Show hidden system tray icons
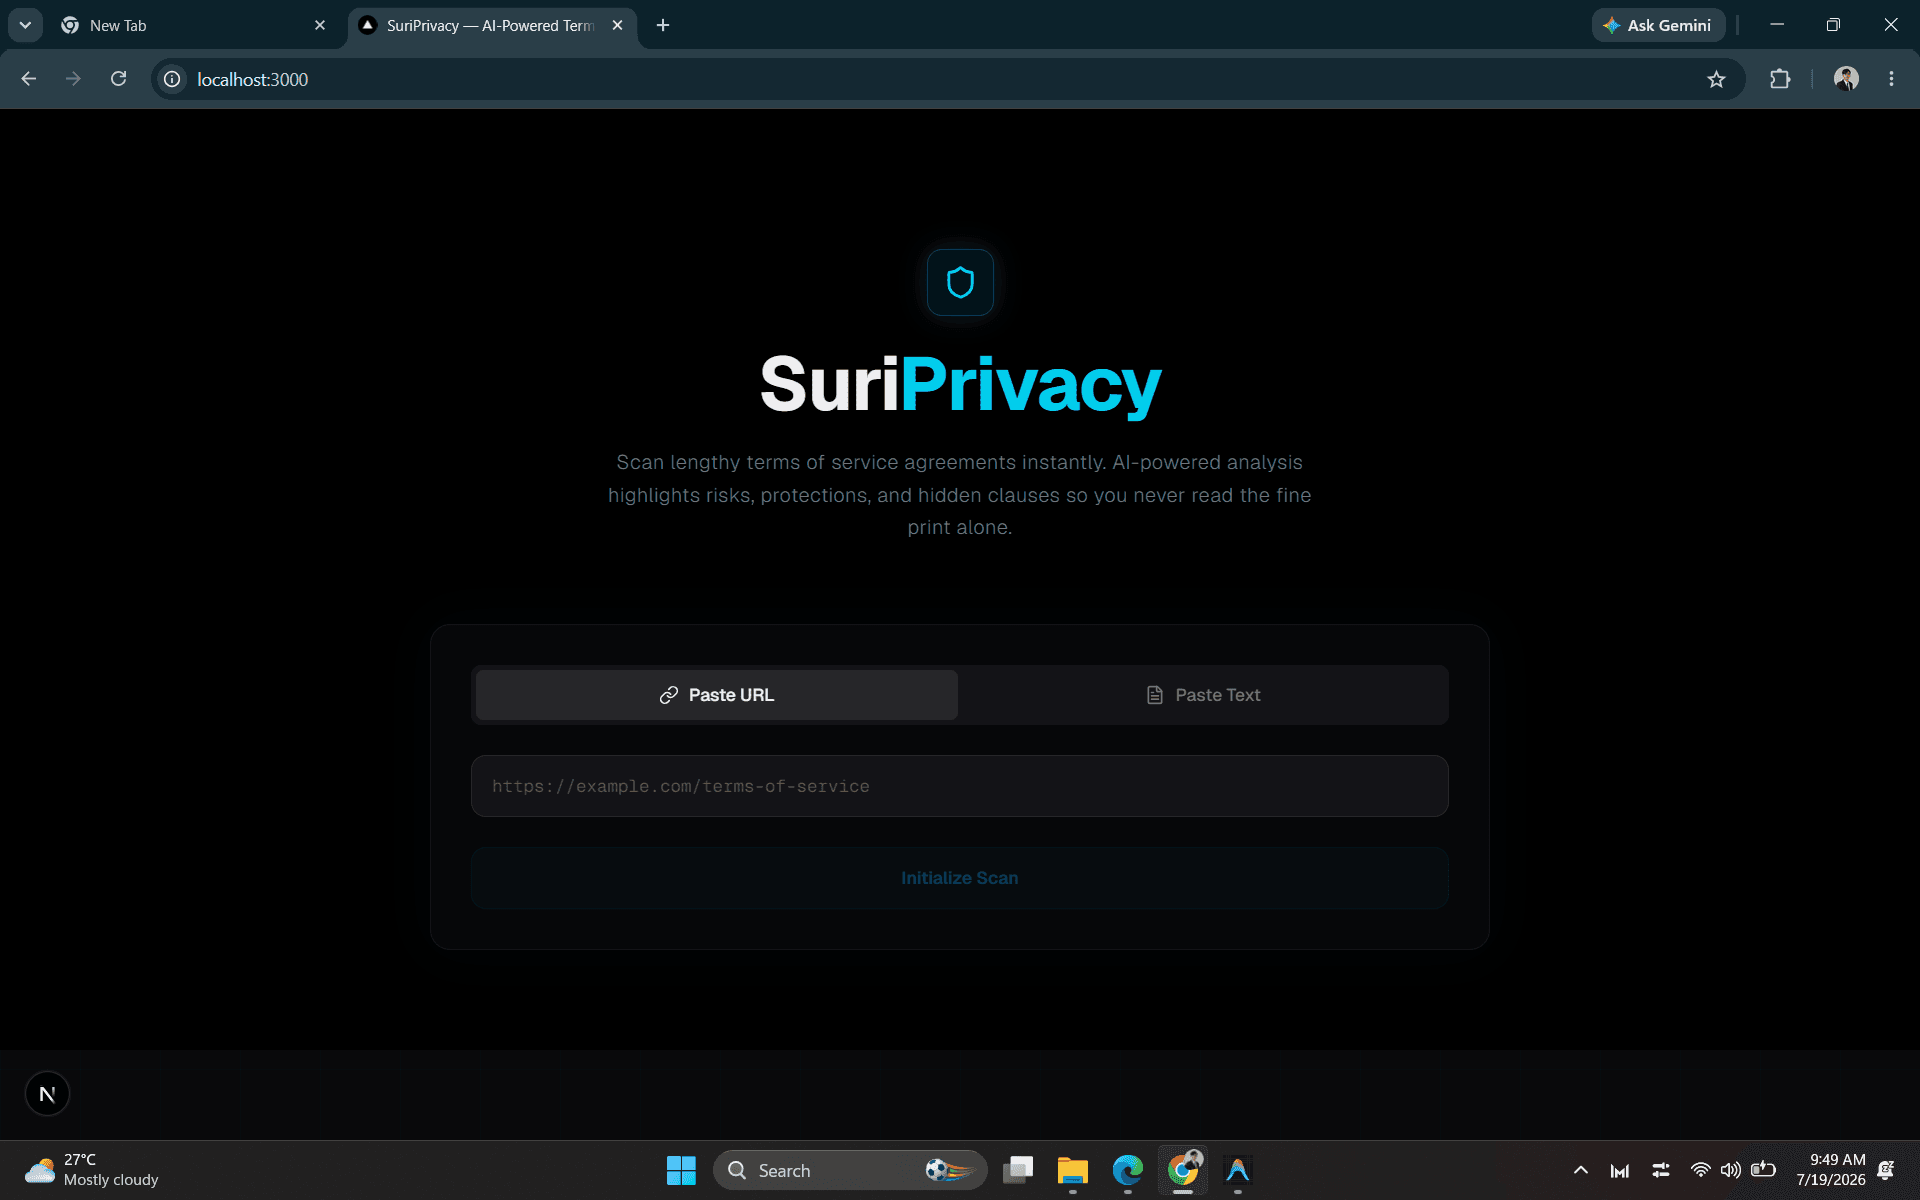 [1581, 1170]
